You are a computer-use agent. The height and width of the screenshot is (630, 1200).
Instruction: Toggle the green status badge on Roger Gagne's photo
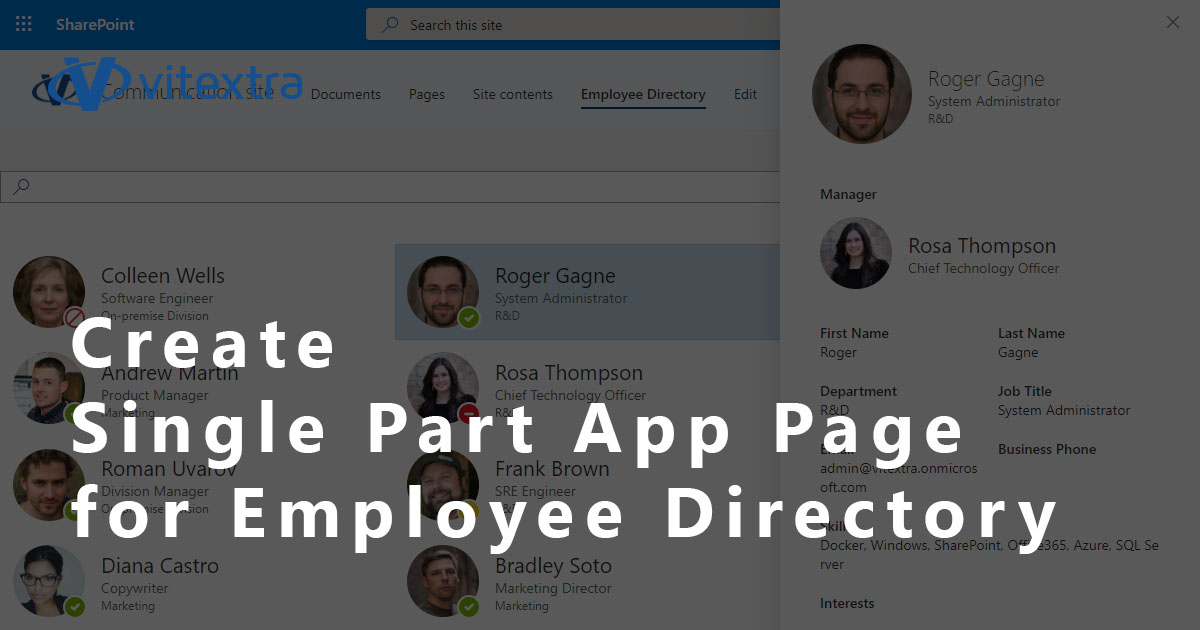click(467, 318)
